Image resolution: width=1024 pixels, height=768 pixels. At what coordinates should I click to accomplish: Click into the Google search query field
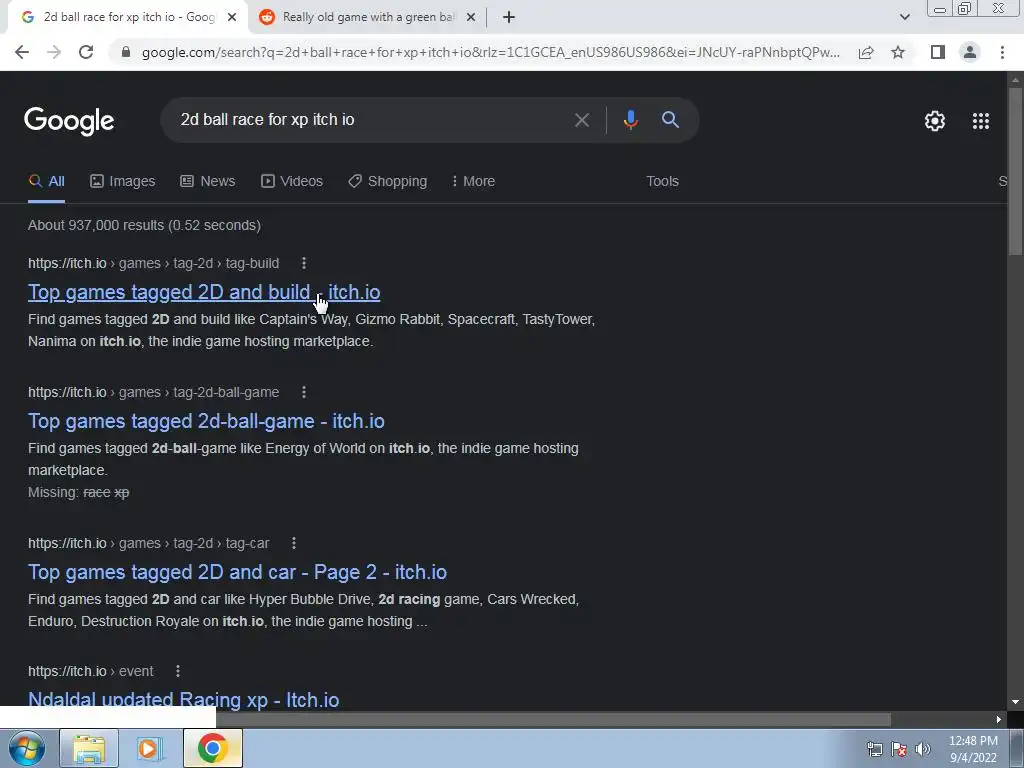click(x=366, y=120)
